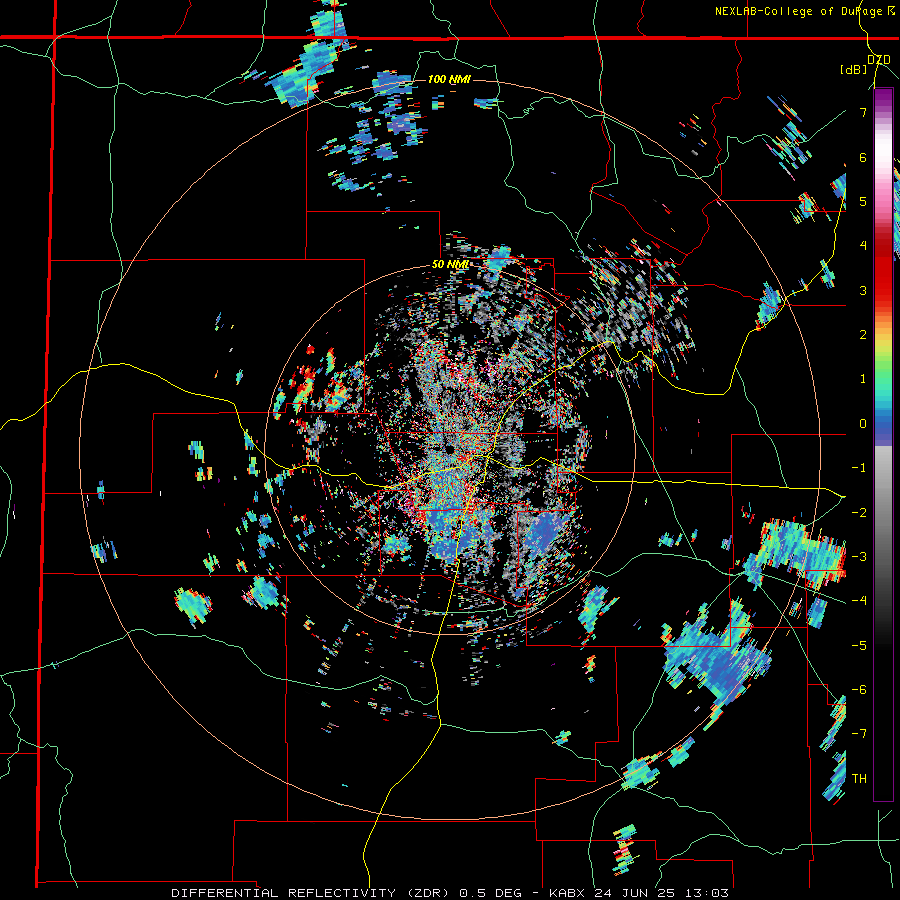Image resolution: width=900 pixels, height=900 pixels.
Task: Click the Differential Reflectivity KABX caption at bottom
Action: click(x=450, y=893)
